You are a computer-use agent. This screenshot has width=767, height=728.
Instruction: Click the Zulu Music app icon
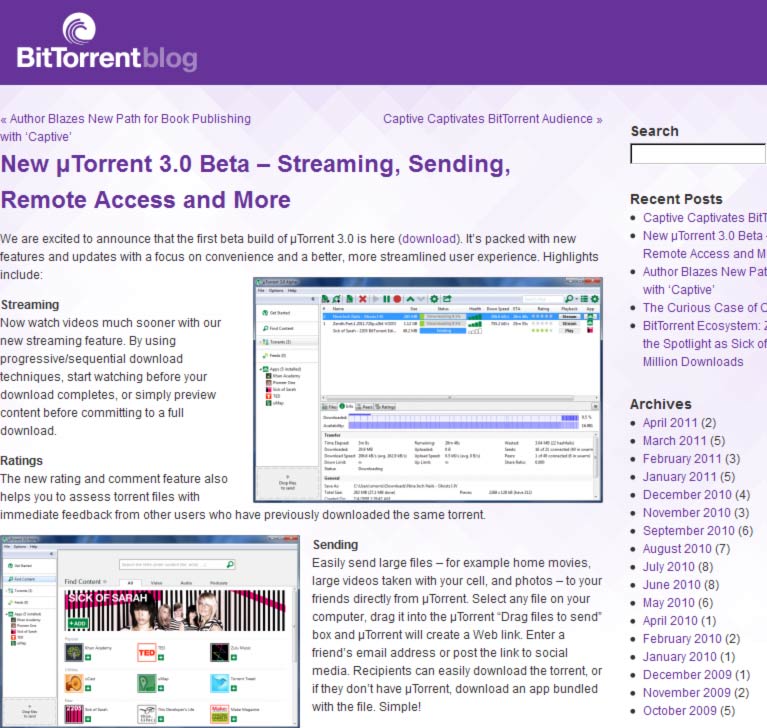tap(219, 653)
